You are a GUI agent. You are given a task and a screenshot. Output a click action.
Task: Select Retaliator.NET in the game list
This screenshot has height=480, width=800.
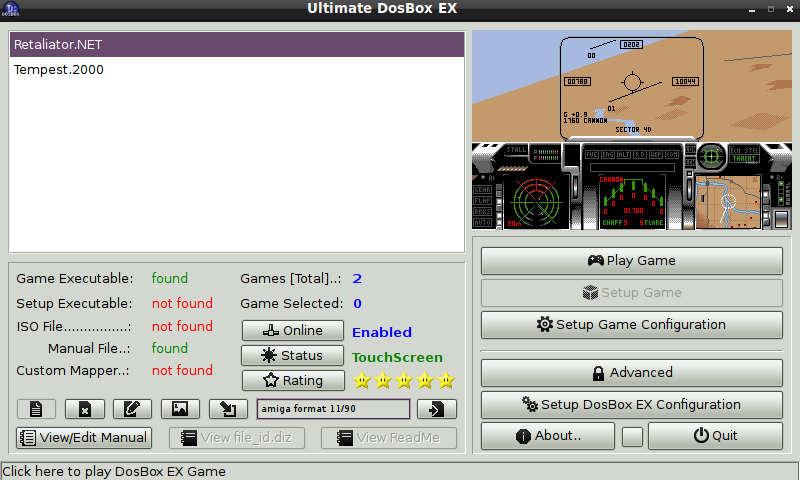pos(237,45)
